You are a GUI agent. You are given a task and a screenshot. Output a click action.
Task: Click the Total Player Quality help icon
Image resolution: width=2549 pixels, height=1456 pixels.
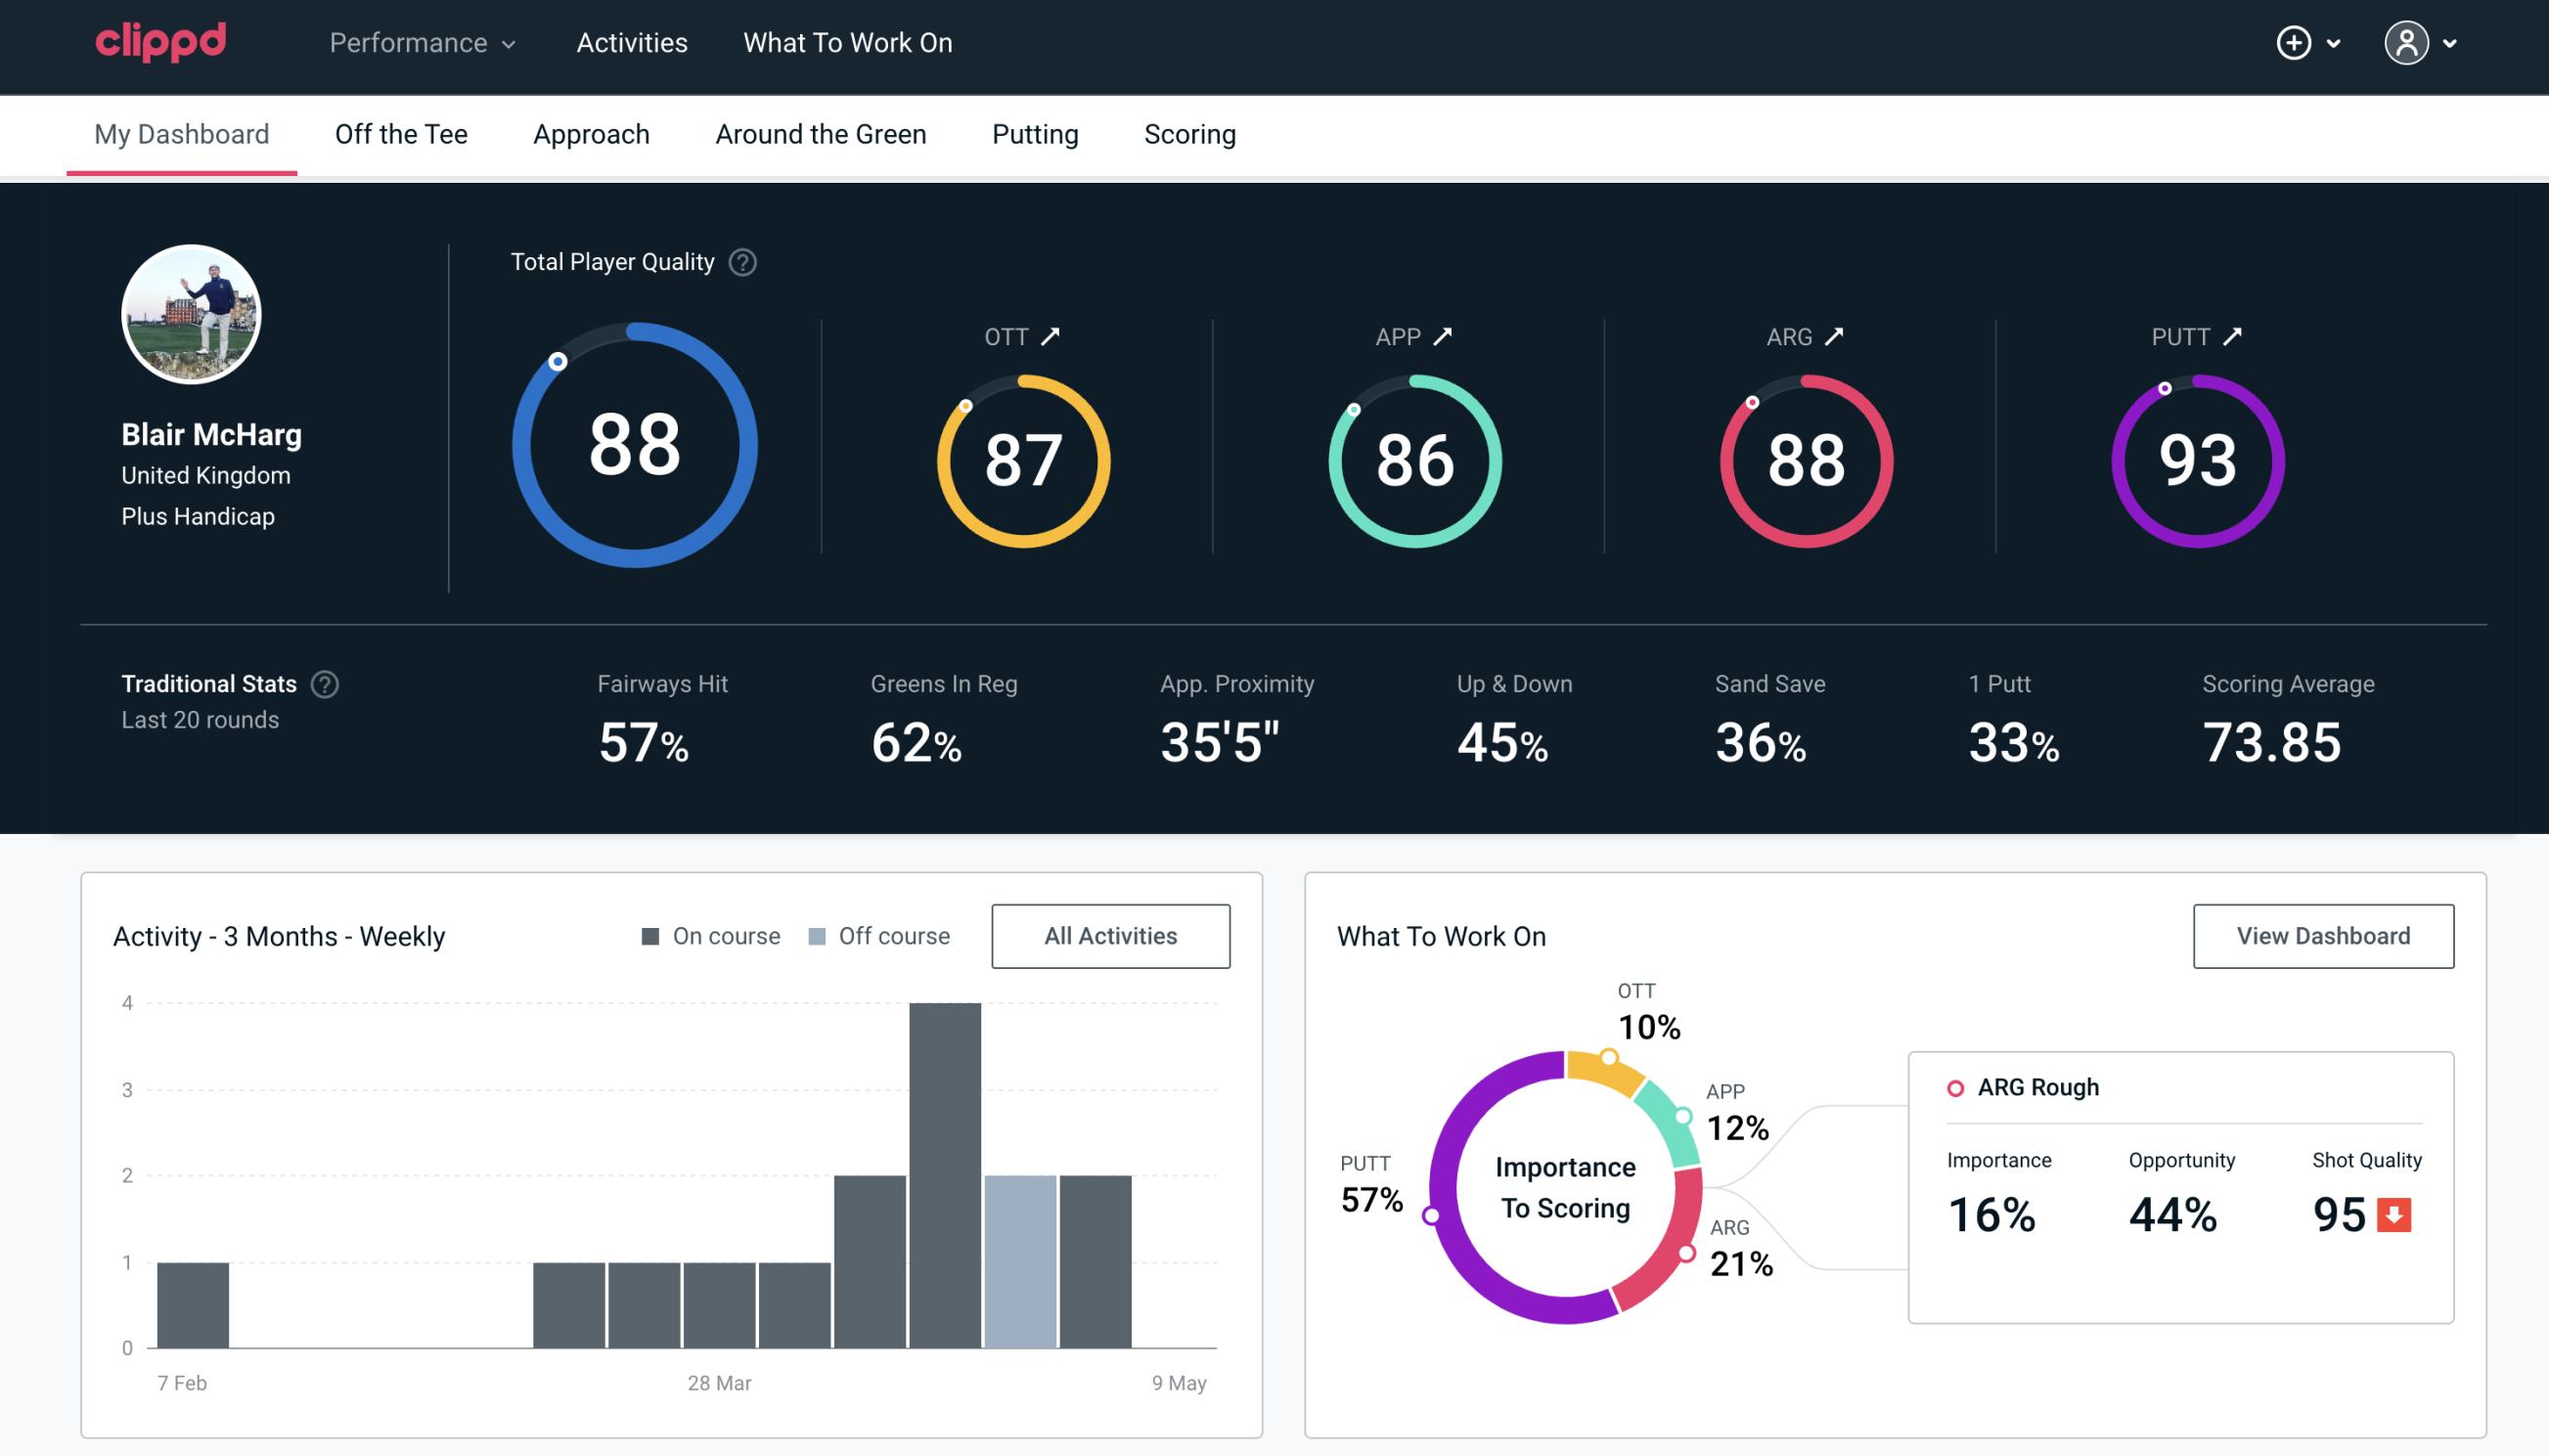(742, 262)
